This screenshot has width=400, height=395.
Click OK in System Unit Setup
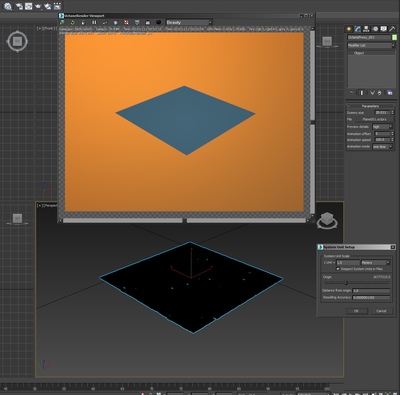[356, 311]
